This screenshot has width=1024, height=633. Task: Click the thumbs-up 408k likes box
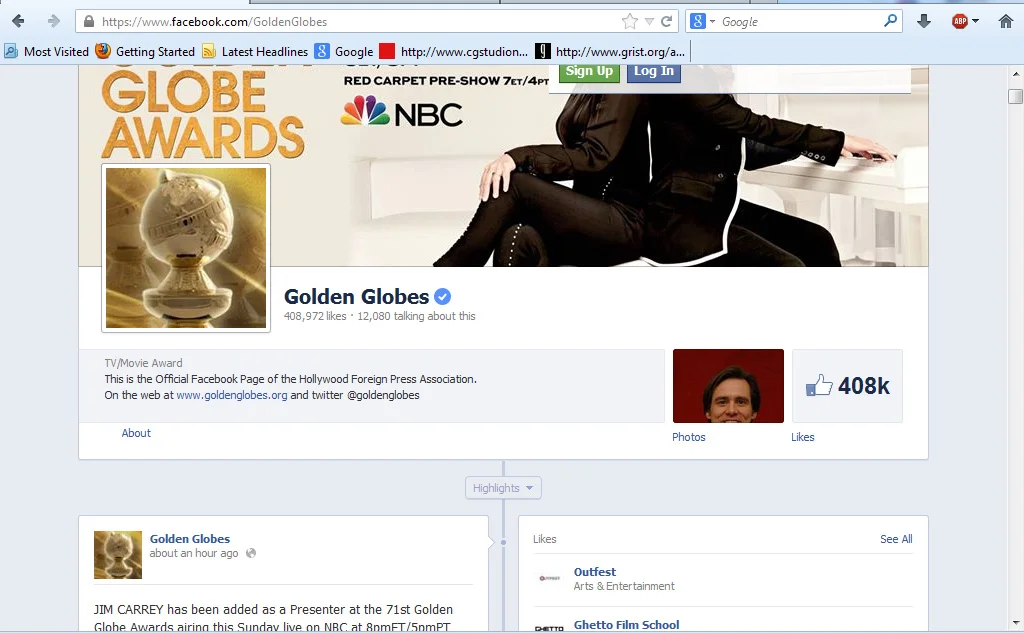[848, 386]
